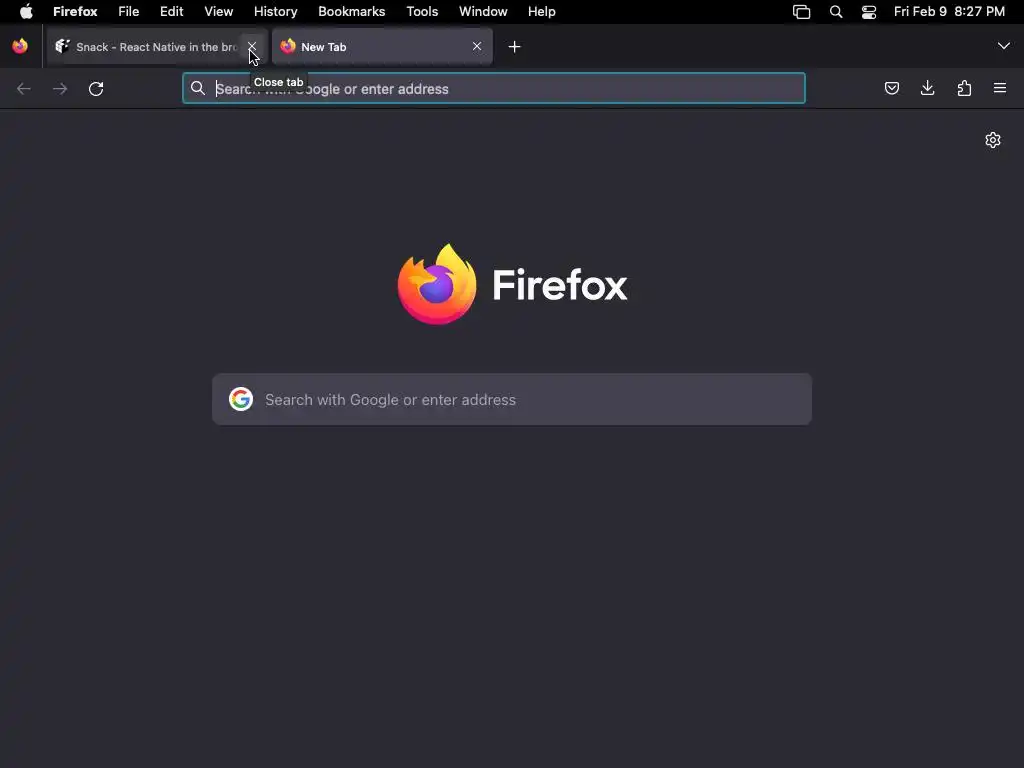Open the Edit menu
Image resolution: width=1024 pixels, height=768 pixels.
(172, 11)
